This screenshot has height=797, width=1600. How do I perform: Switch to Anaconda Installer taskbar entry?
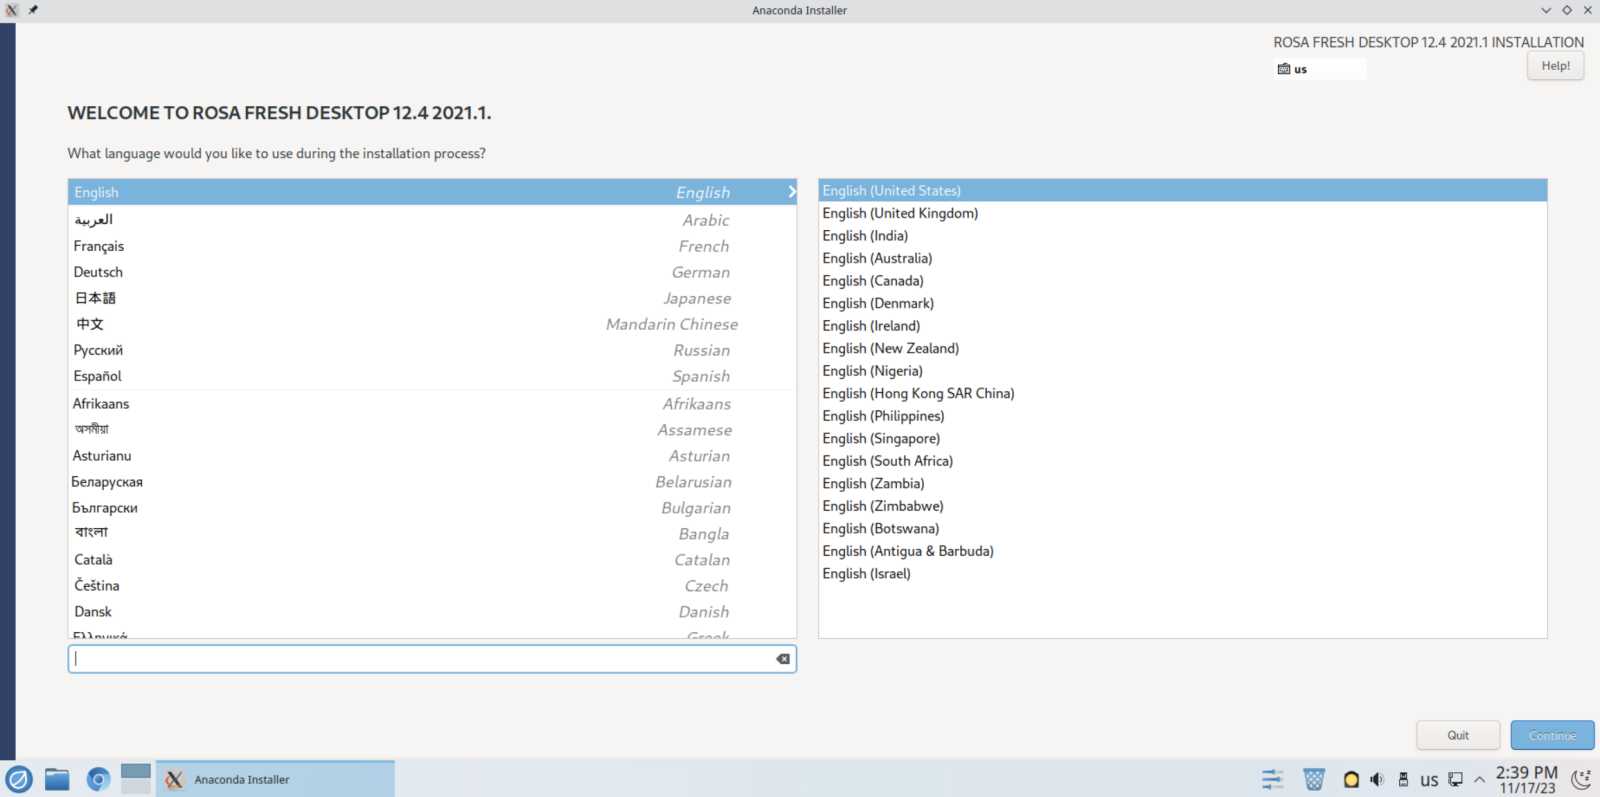point(275,779)
